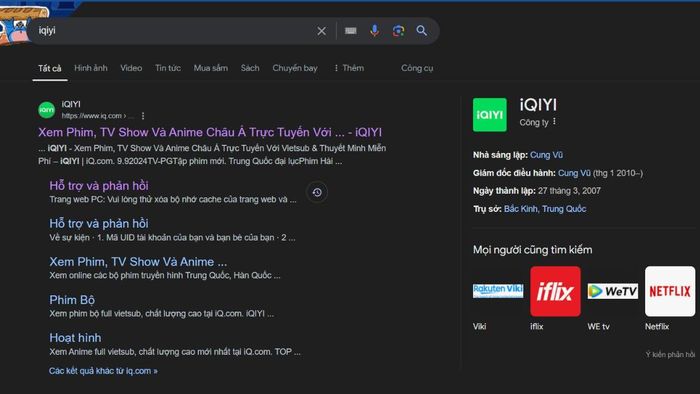Show Các kết quả khác từ iq.com
Screen dimensions: 700x394
[103, 371]
